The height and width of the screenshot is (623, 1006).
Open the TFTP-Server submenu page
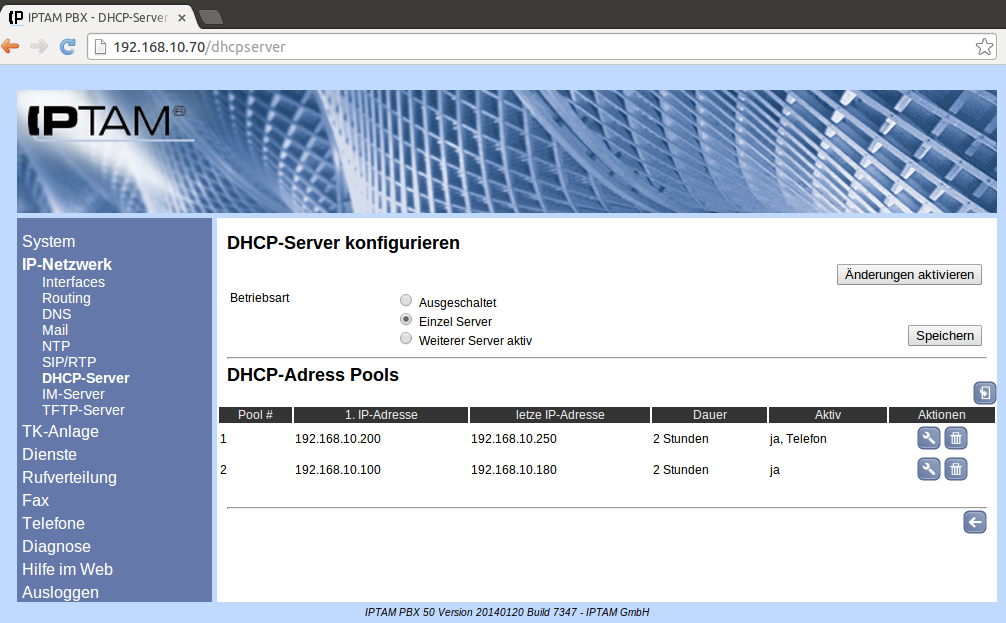click(x=83, y=410)
